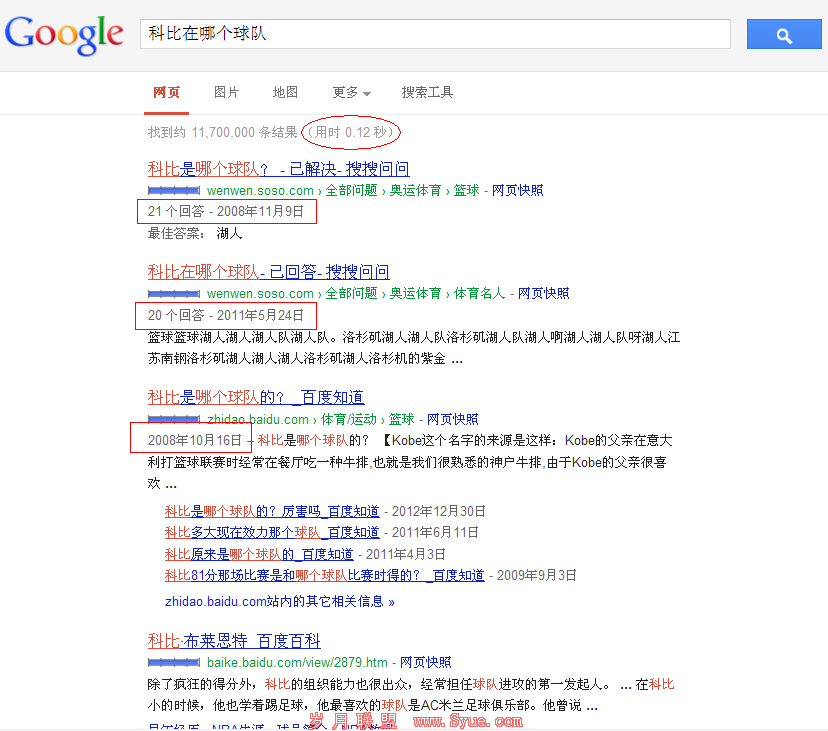Click the 奥运体育 breadcrumb in the 篮球 result
Image resolution: width=828 pixels, height=731 pixels.
point(415,190)
